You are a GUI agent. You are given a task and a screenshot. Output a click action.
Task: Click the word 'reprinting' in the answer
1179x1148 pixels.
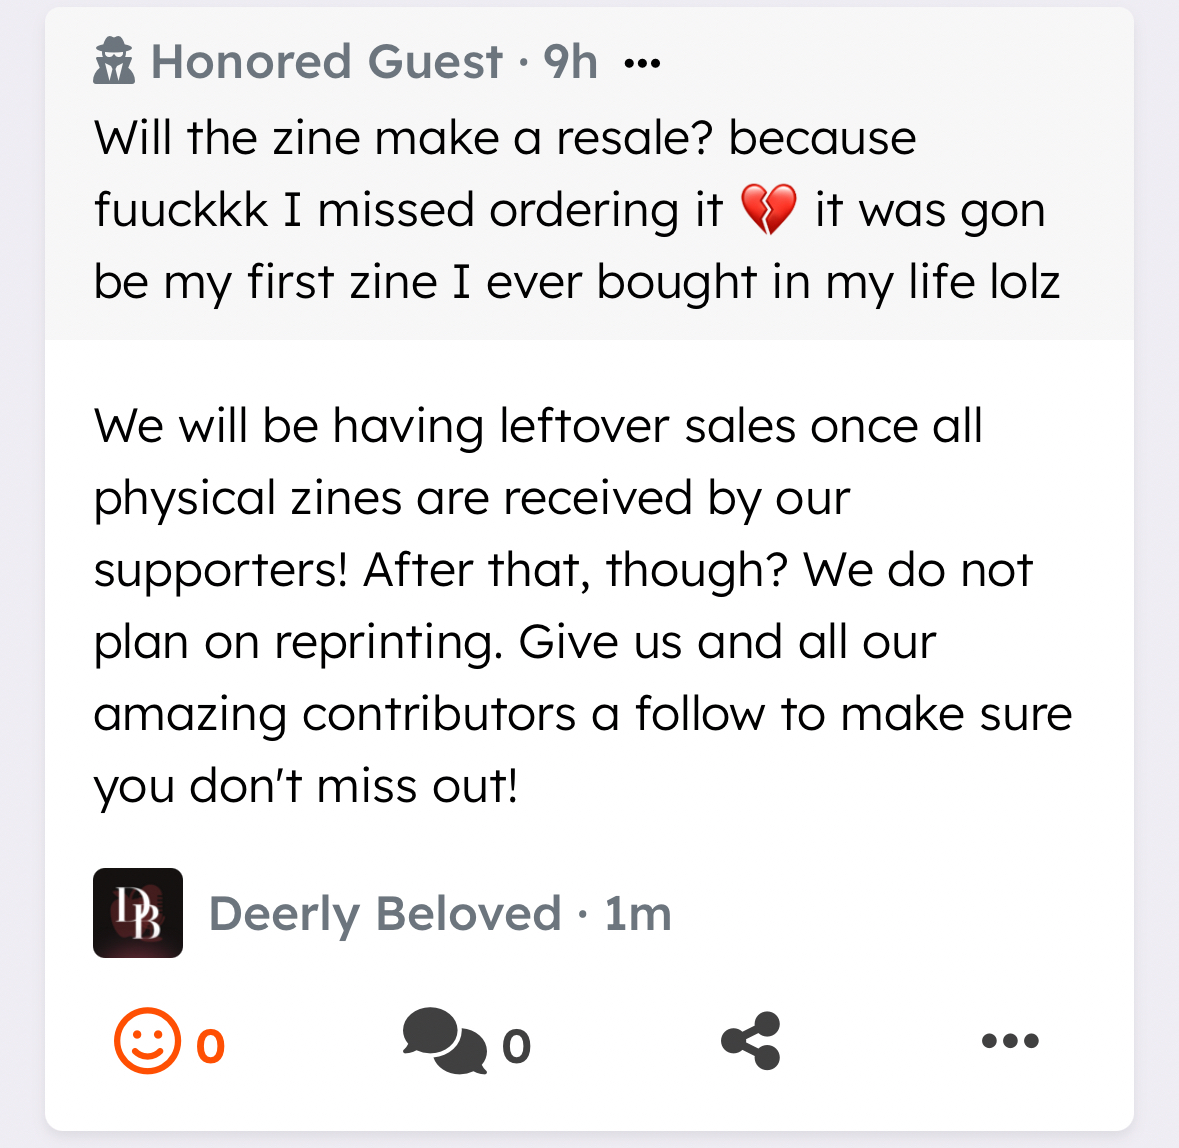[x=386, y=642]
